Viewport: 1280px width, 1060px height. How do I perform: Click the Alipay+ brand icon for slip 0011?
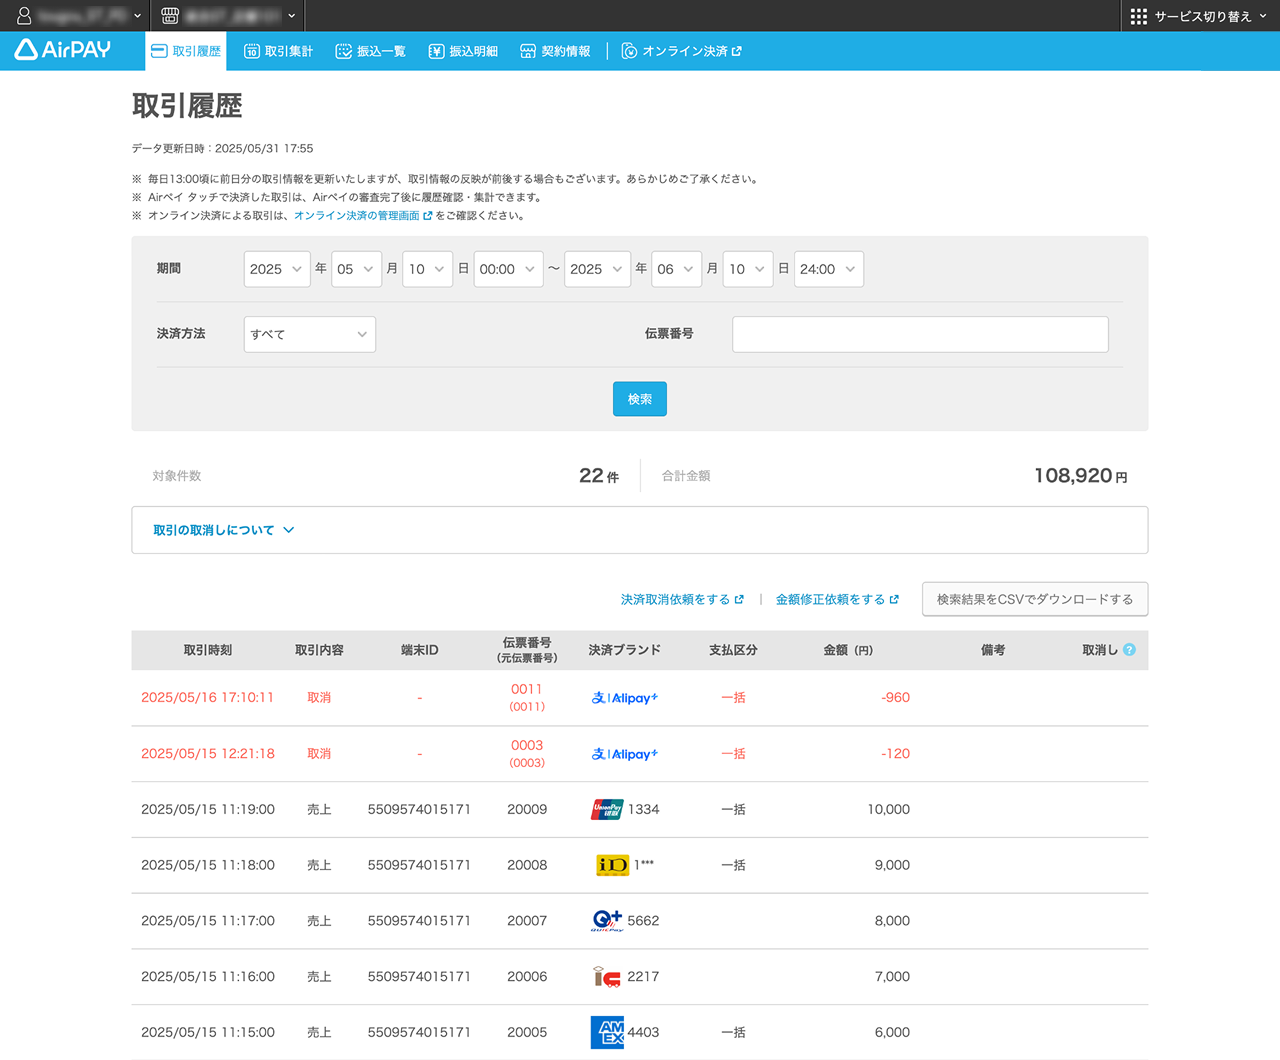[x=624, y=698]
